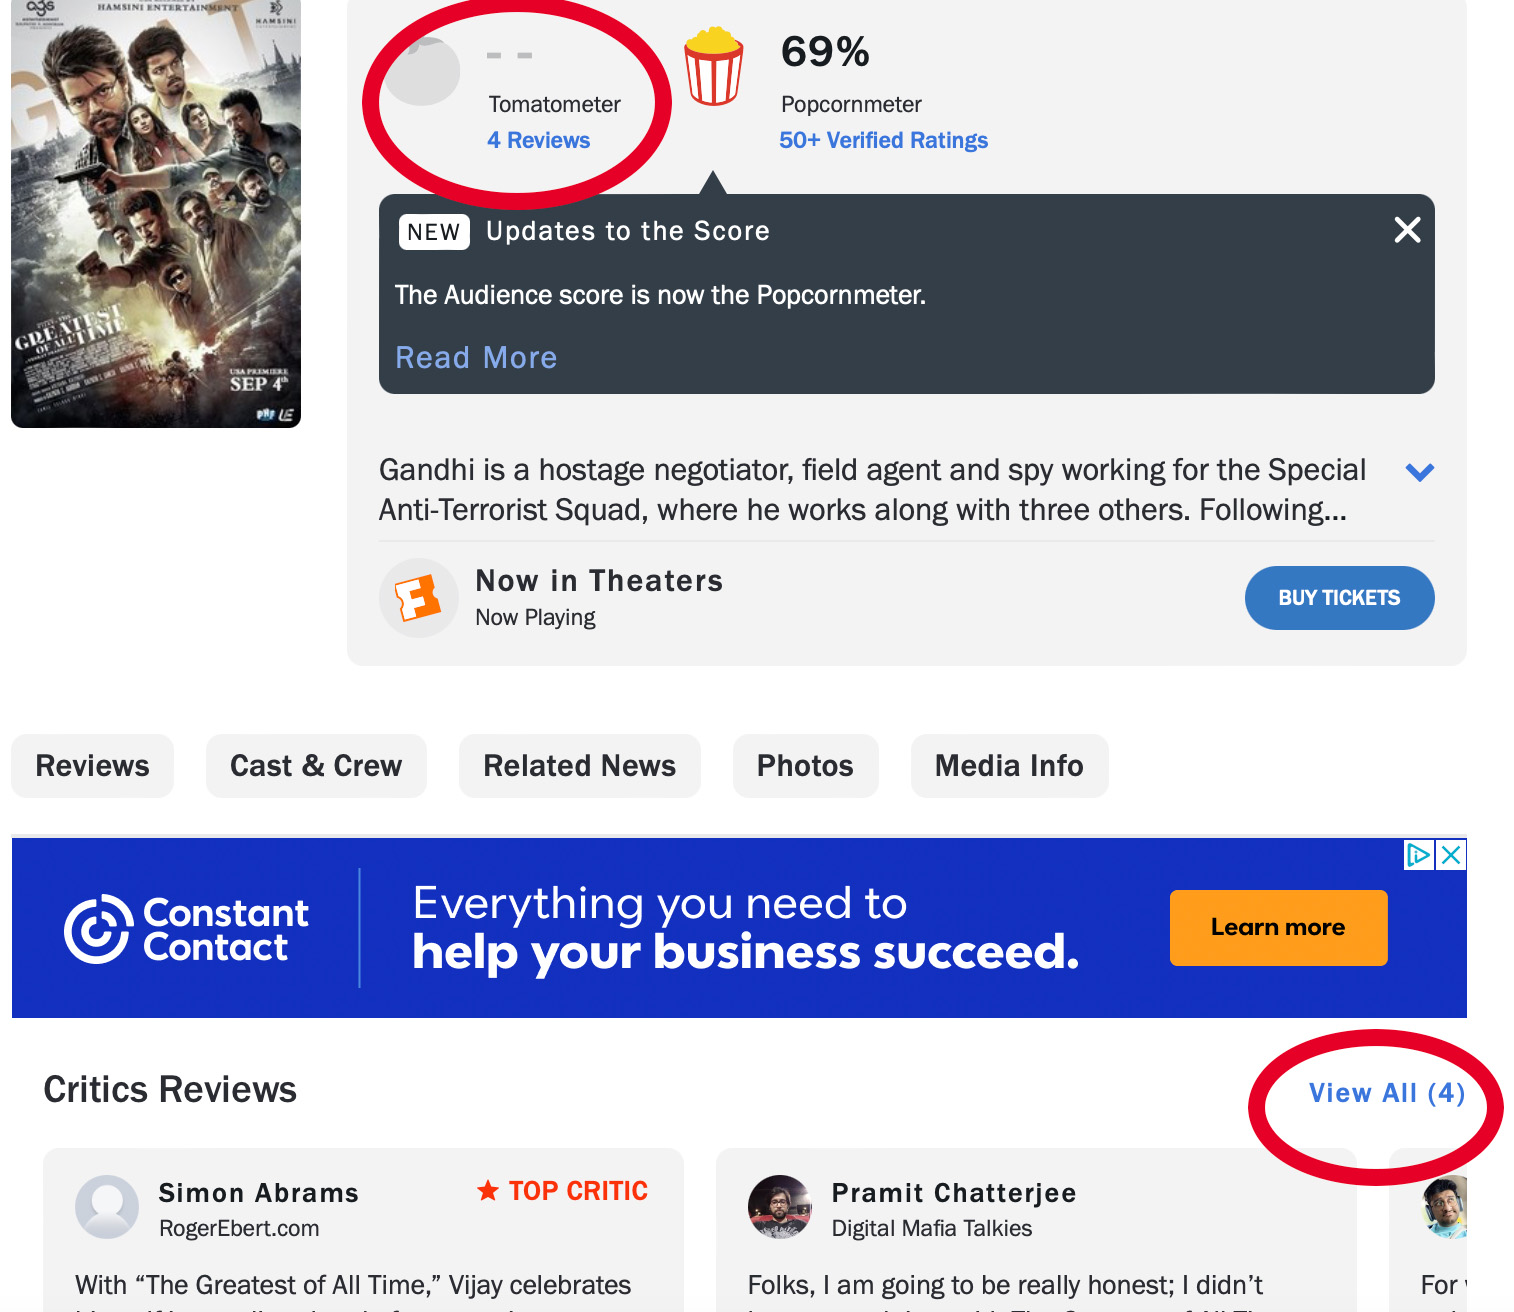
Task: Expand the movie synopsis with the chevron
Action: (x=1419, y=472)
